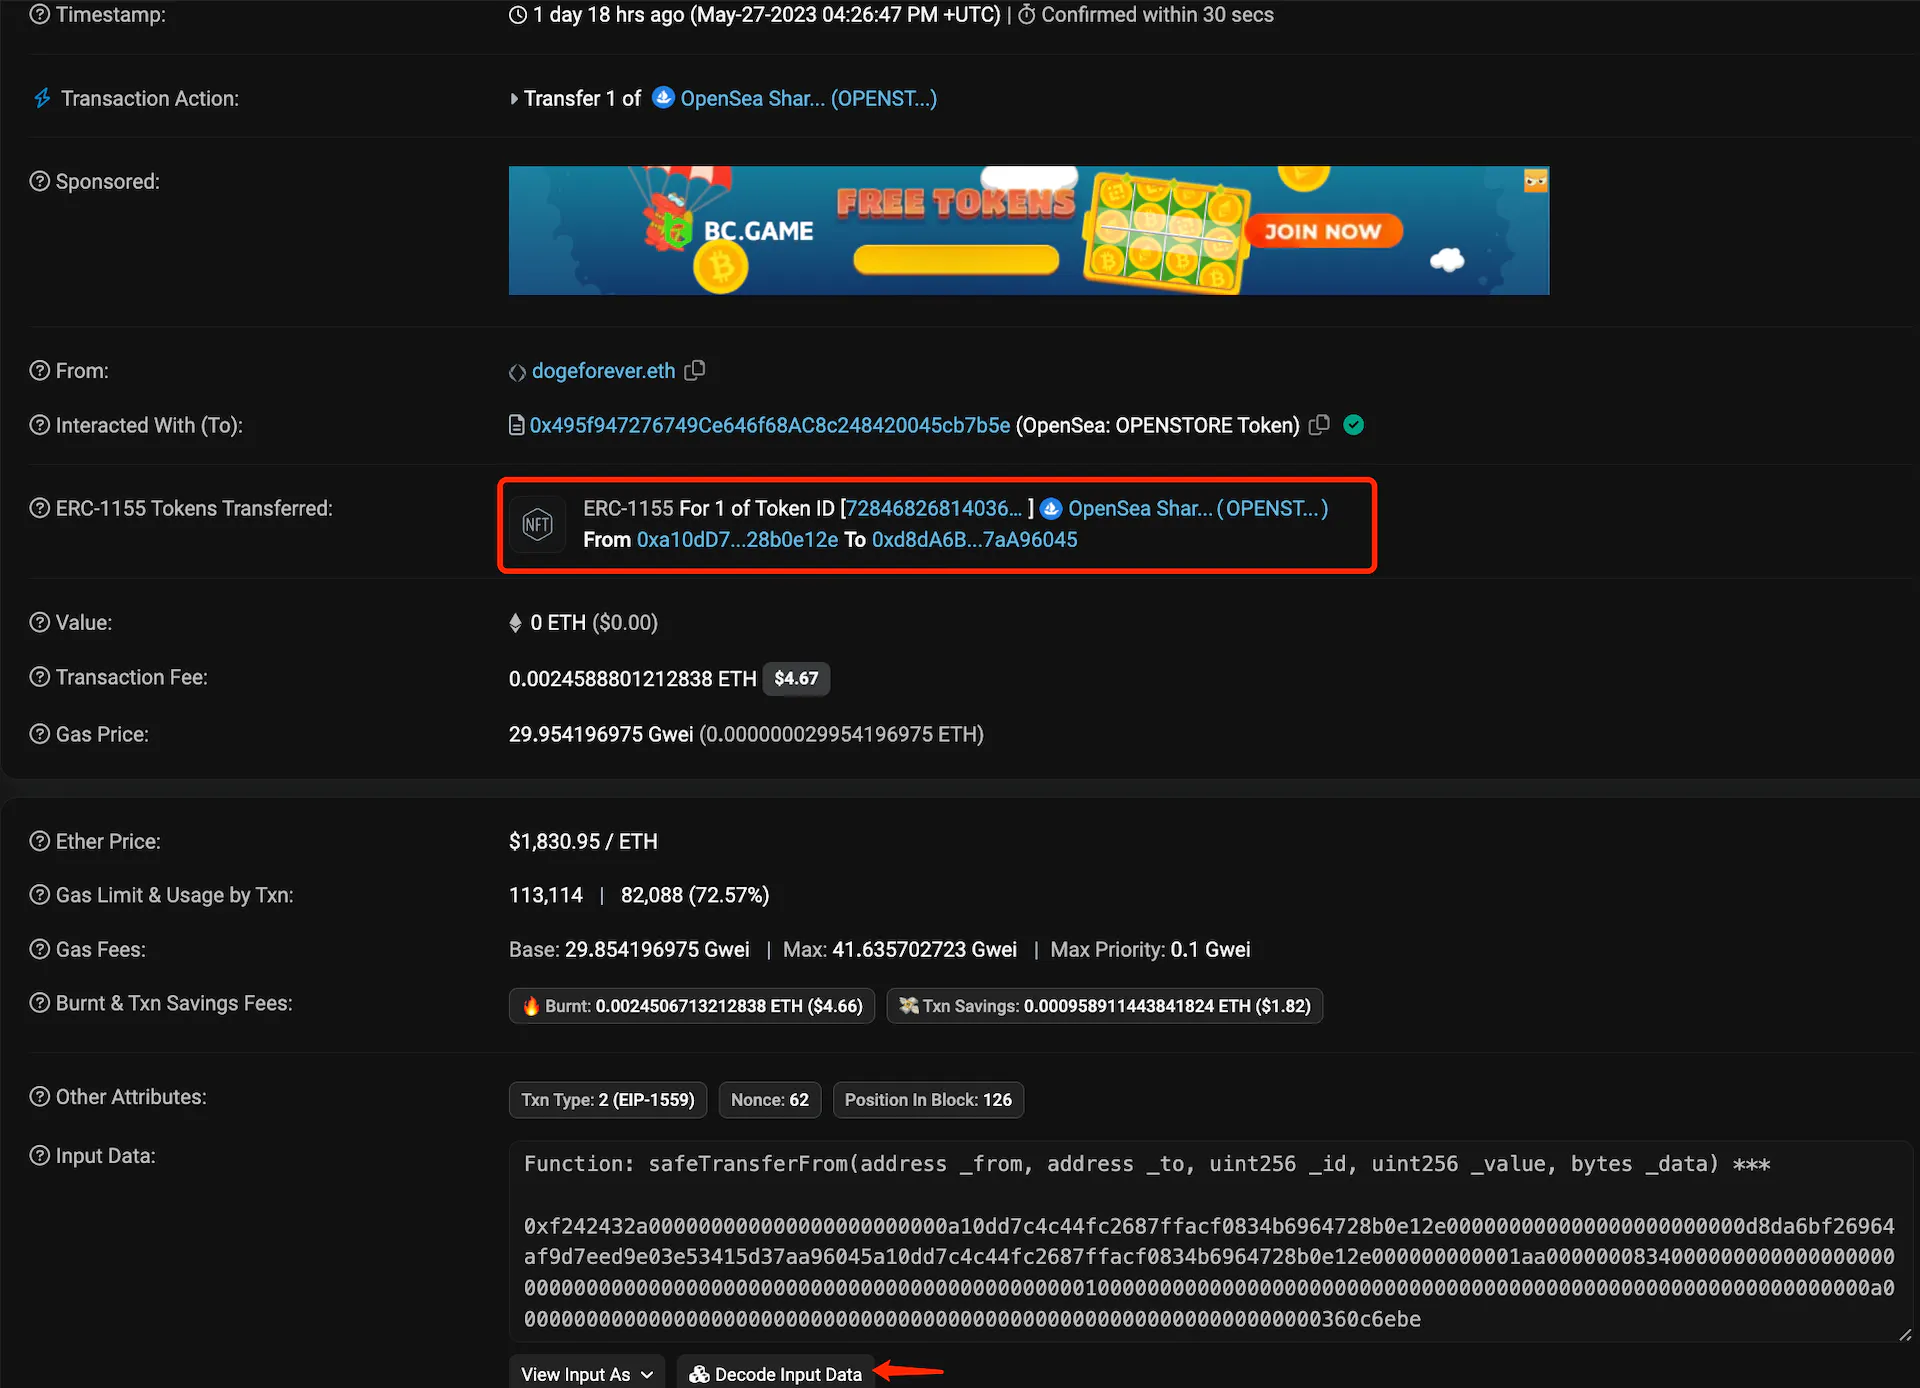Click the Sponsored help question icon

click(39, 181)
